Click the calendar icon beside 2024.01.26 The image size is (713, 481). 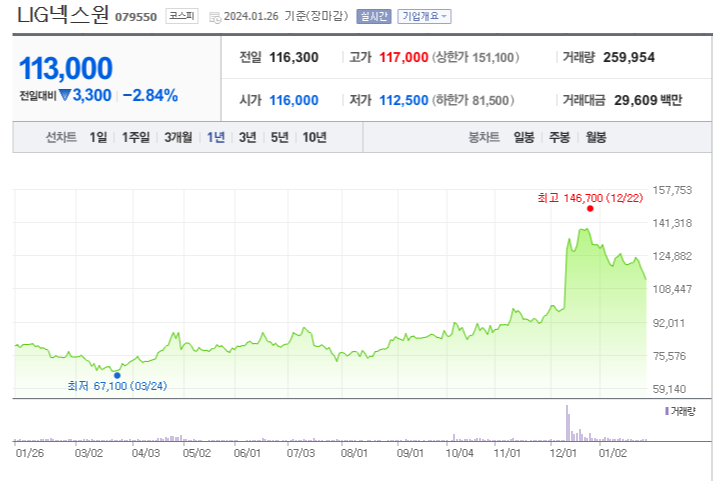[x=215, y=17]
